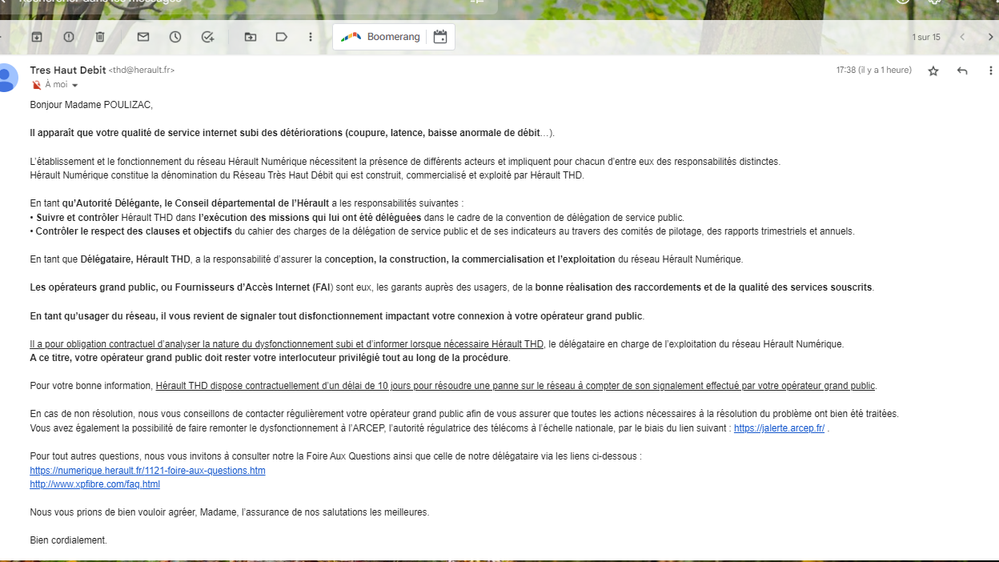Open the xpfibre.com/faq.html link
999x562 pixels.
click(95, 484)
